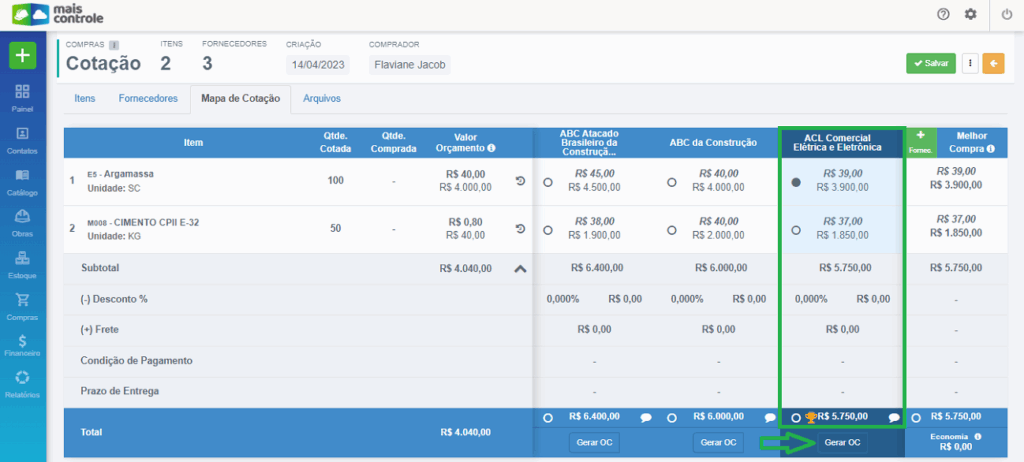
Task: Open history icon for Argamassa row
Action: pos(520,181)
